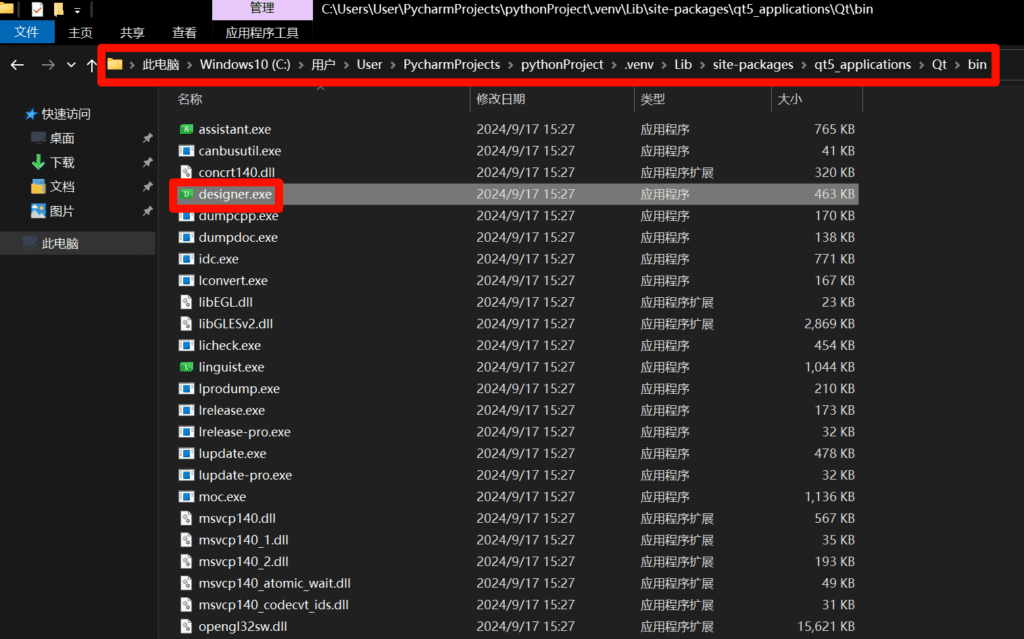Open recent locations dropdown next to up arrow
The height and width of the screenshot is (639, 1024).
(x=69, y=64)
